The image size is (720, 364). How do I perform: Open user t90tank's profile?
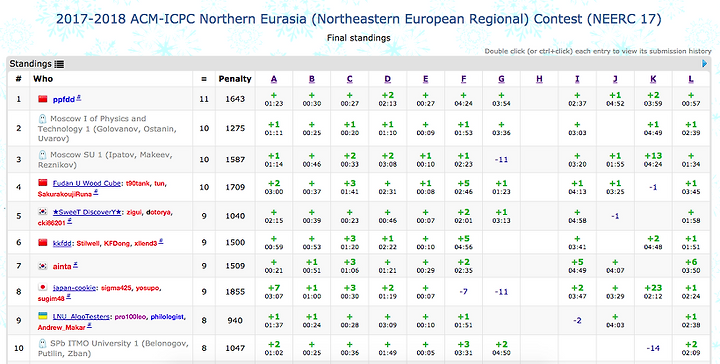coord(138,183)
